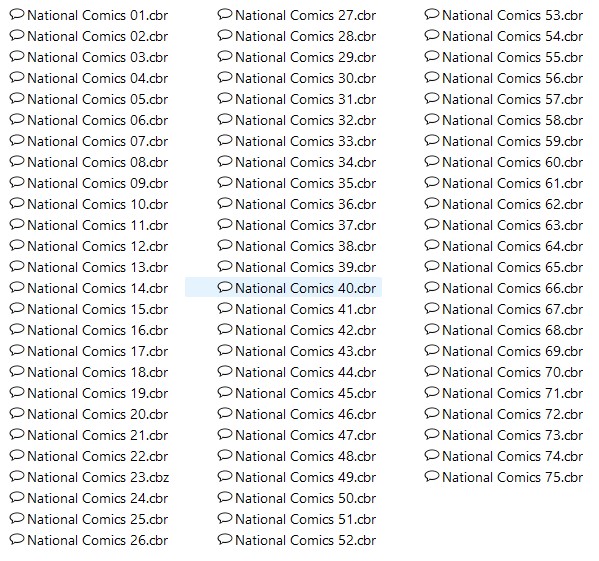Select file name National Comics 45.cbr
Image resolution: width=599 pixels, height=561 pixels.
(306, 393)
